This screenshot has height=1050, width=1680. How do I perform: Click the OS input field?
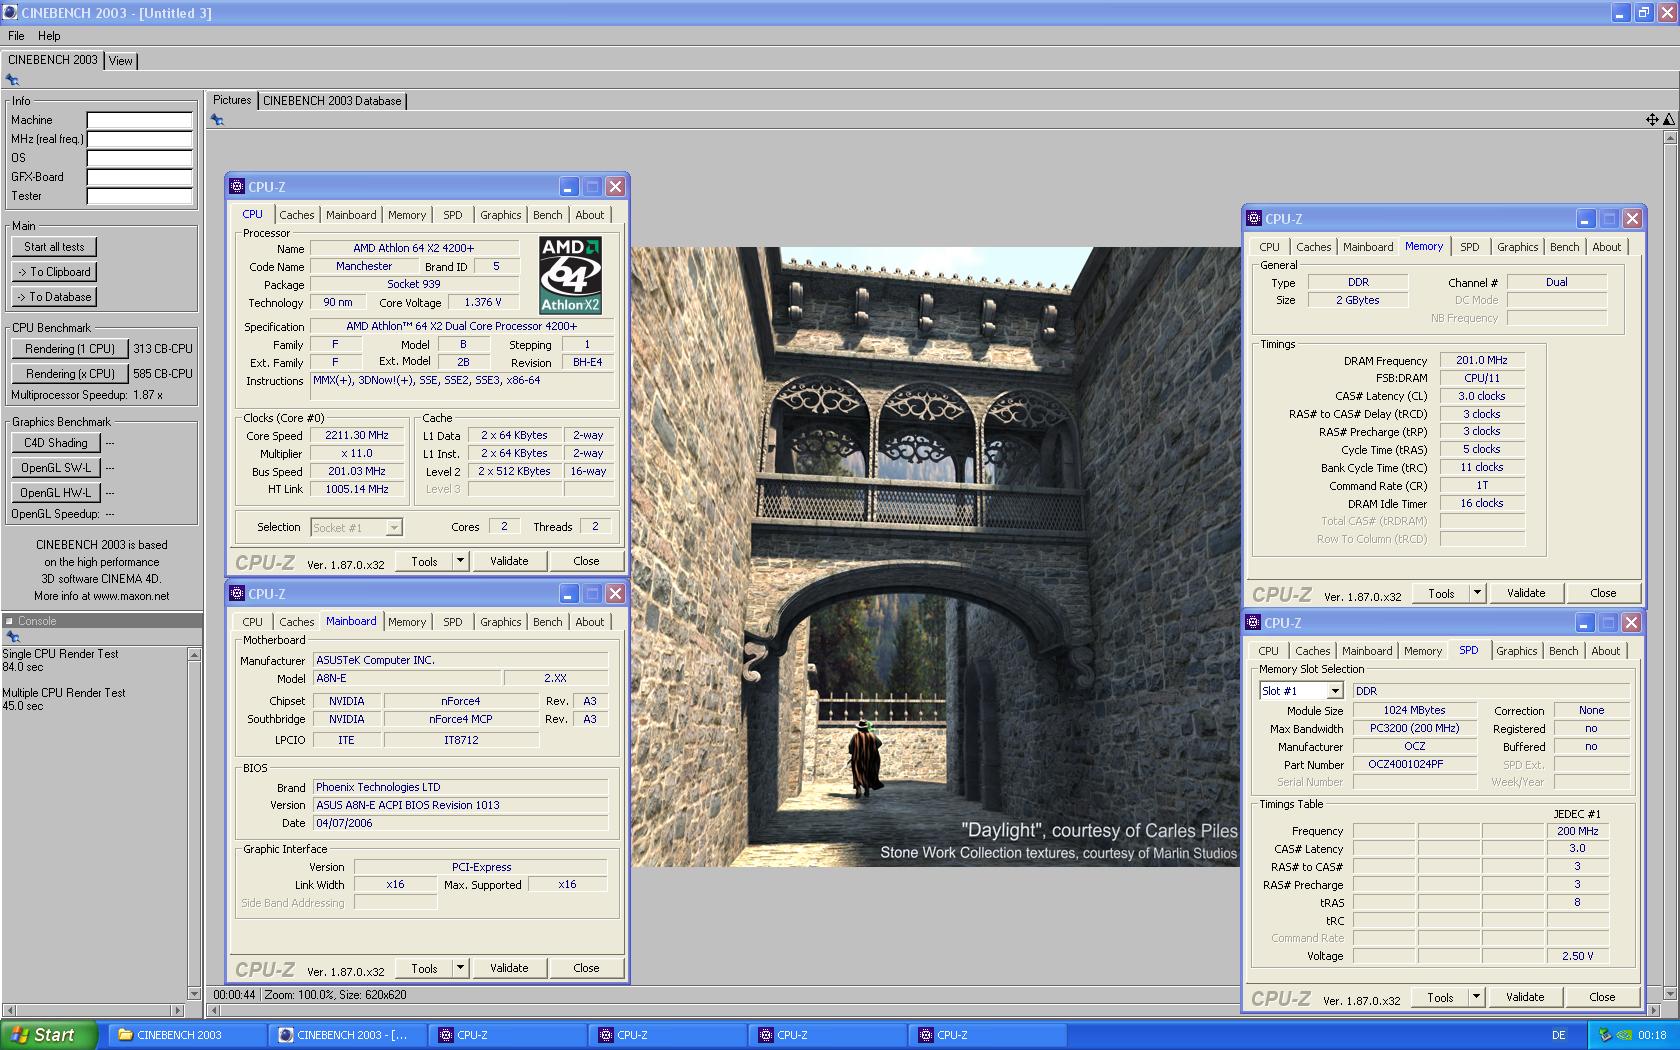point(139,158)
